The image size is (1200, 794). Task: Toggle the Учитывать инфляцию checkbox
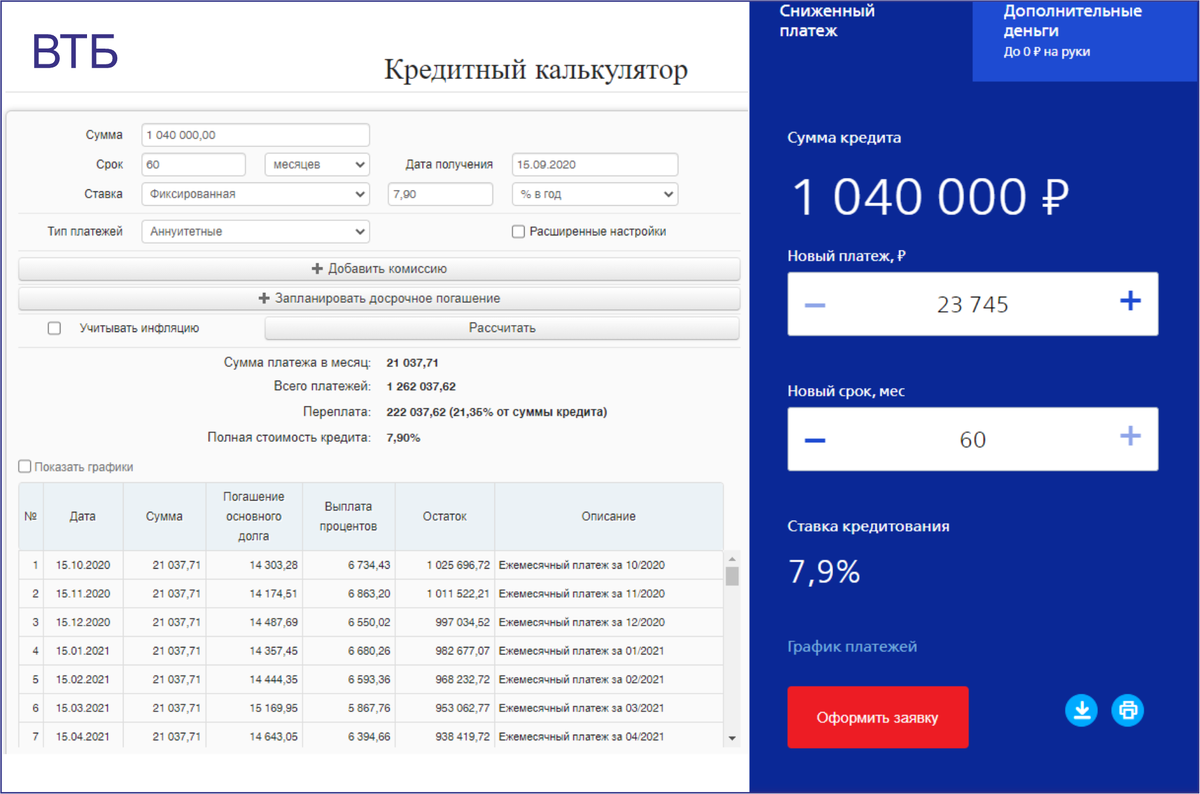(54, 328)
